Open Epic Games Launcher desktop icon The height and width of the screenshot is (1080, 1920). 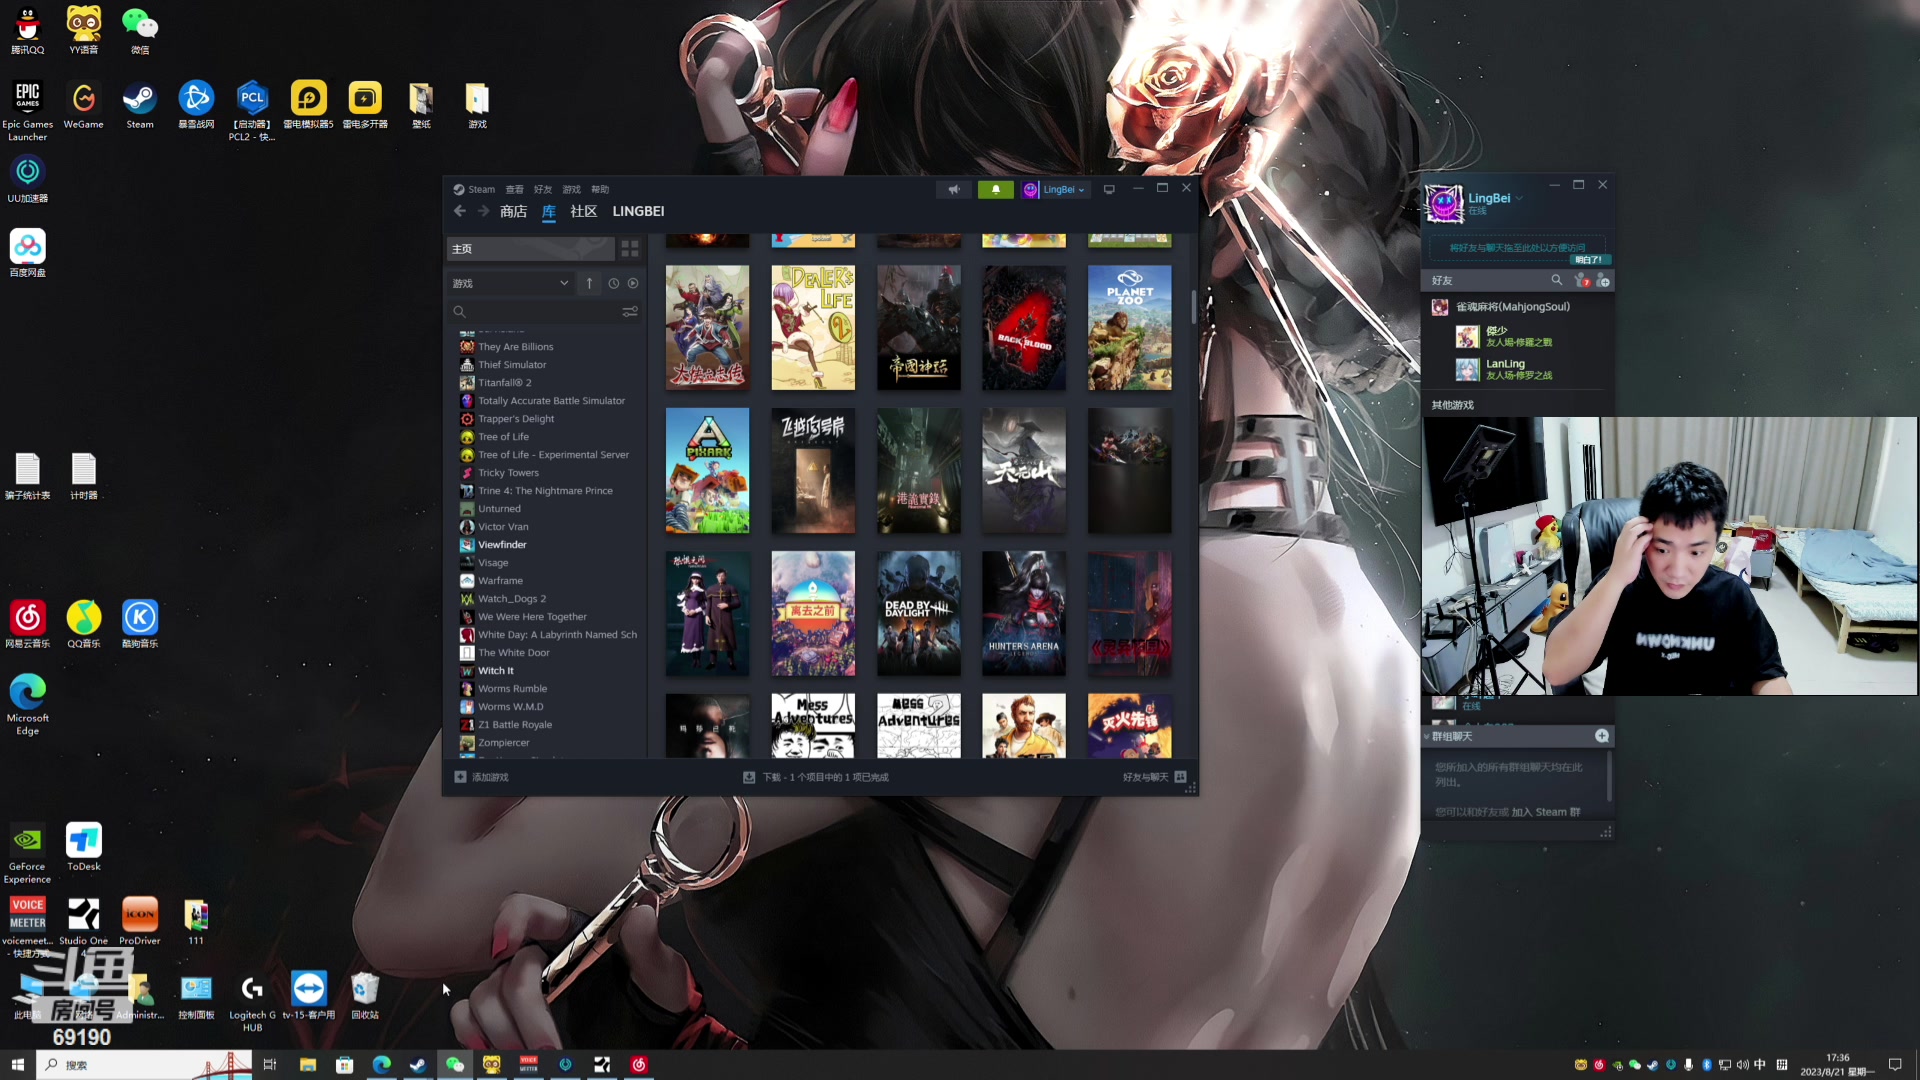tap(28, 111)
